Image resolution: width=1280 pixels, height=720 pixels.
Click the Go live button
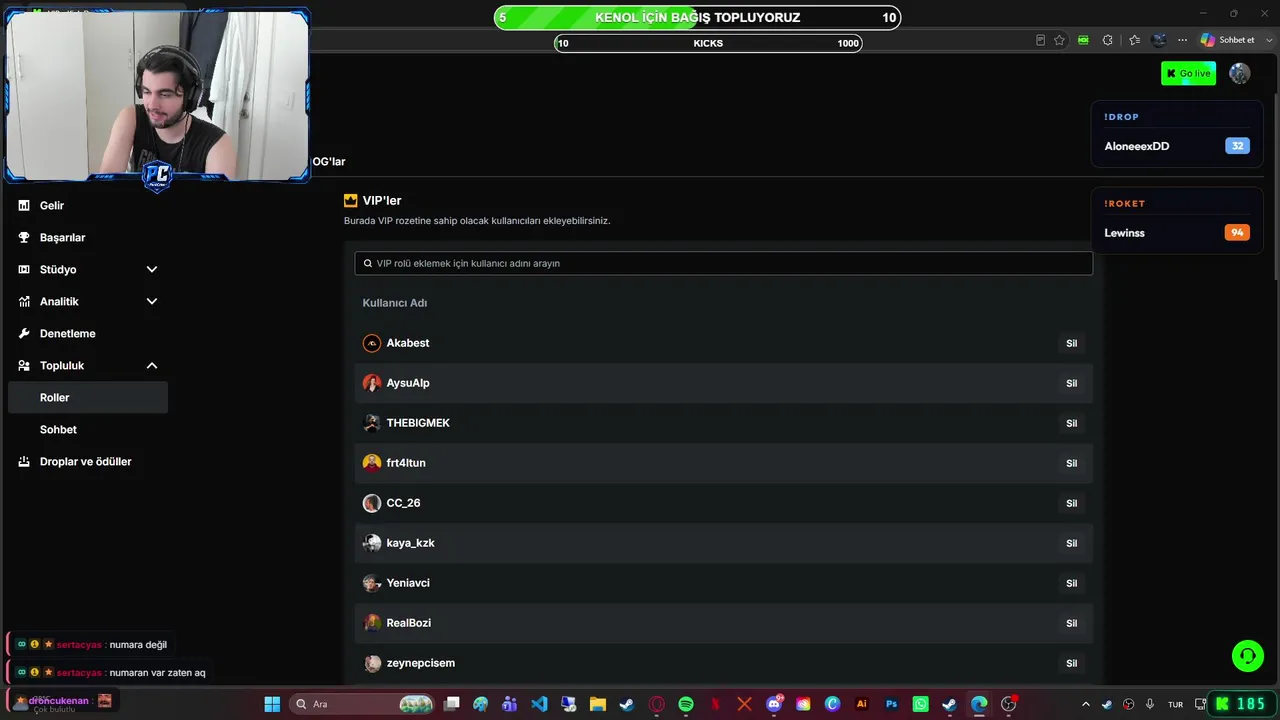click(1188, 73)
